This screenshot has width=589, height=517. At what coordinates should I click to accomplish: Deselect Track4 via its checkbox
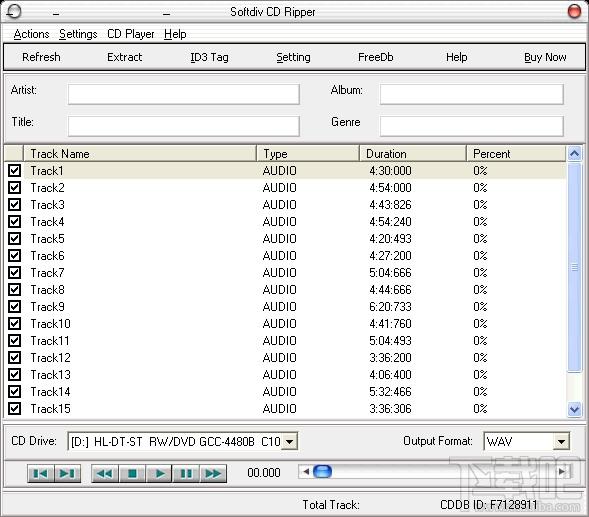(x=14, y=222)
